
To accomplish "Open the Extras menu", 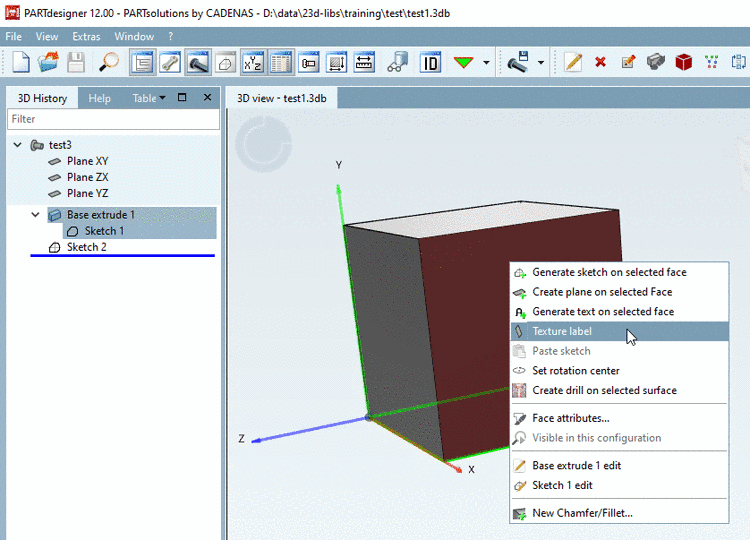I will pyautogui.click(x=86, y=36).
